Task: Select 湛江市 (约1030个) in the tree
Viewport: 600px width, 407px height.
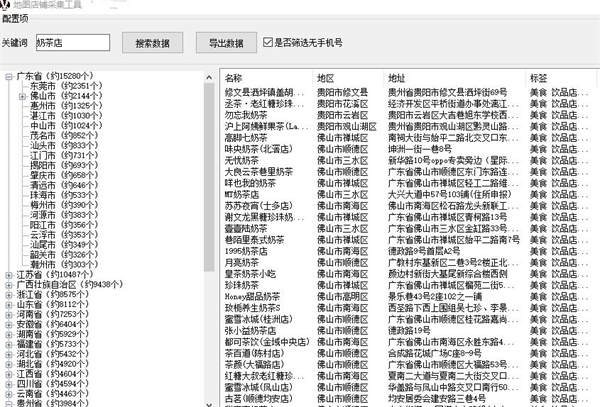Action: (66, 116)
